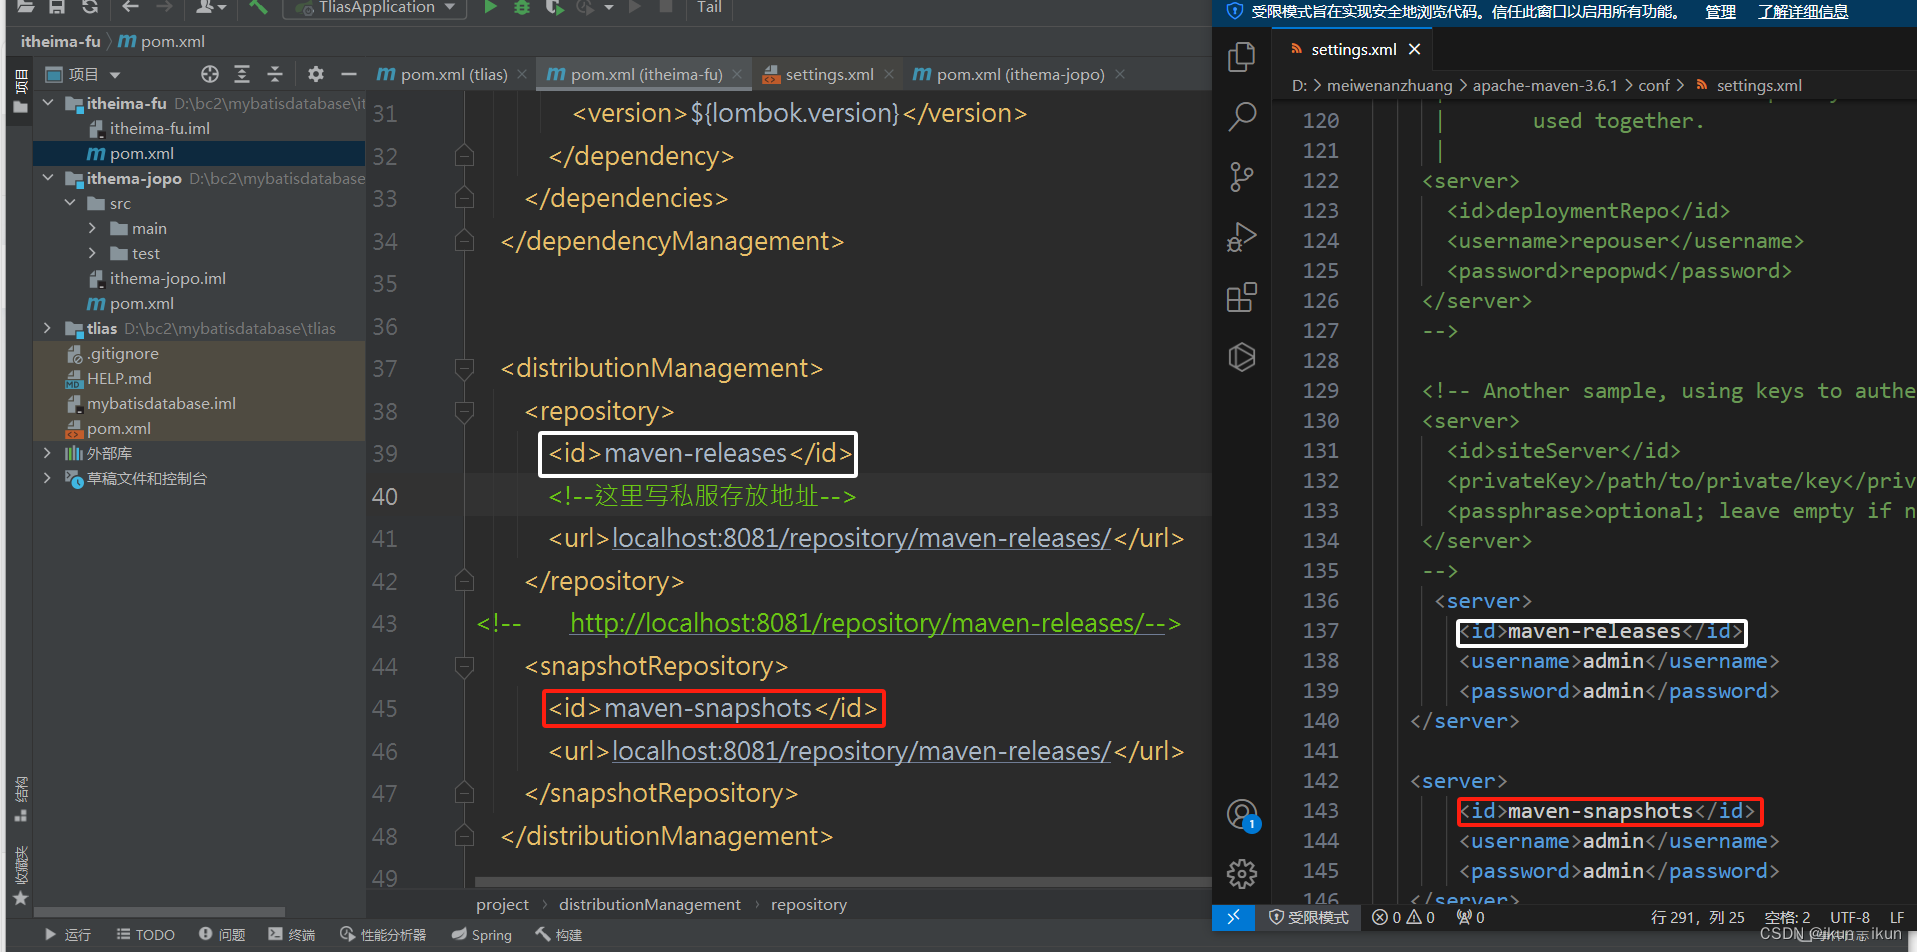Hide the project panel with the minus icon
This screenshot has width=1917, height=952.
point(348,74)
